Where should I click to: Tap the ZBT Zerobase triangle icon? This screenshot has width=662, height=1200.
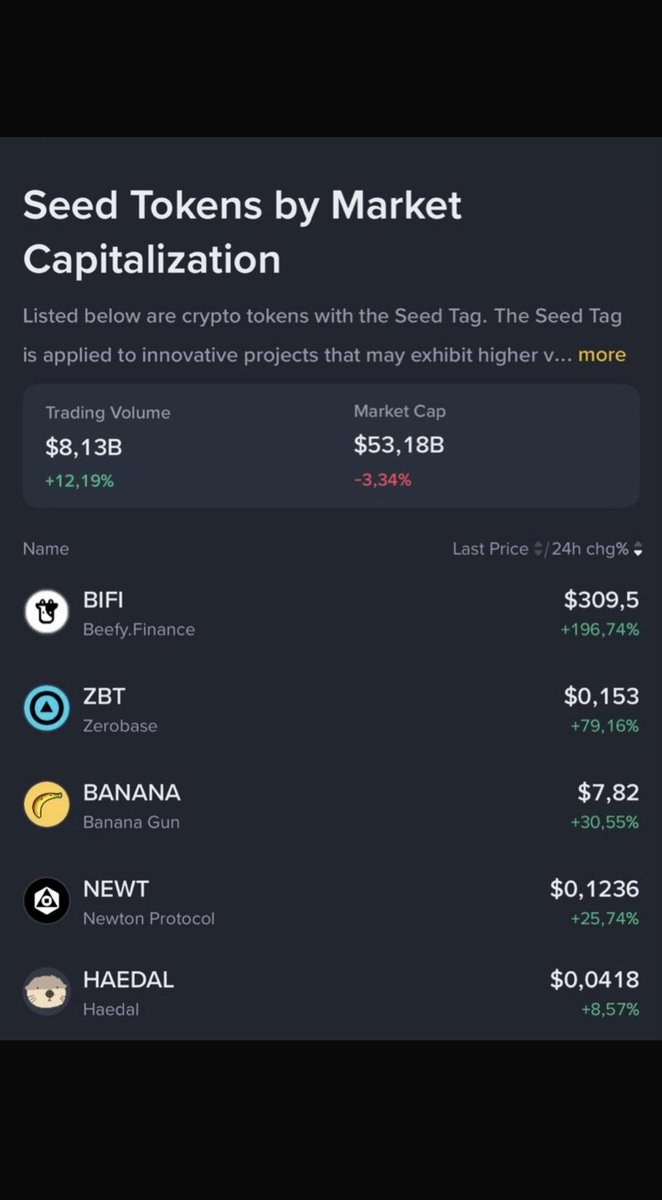[x=46, y=709]
